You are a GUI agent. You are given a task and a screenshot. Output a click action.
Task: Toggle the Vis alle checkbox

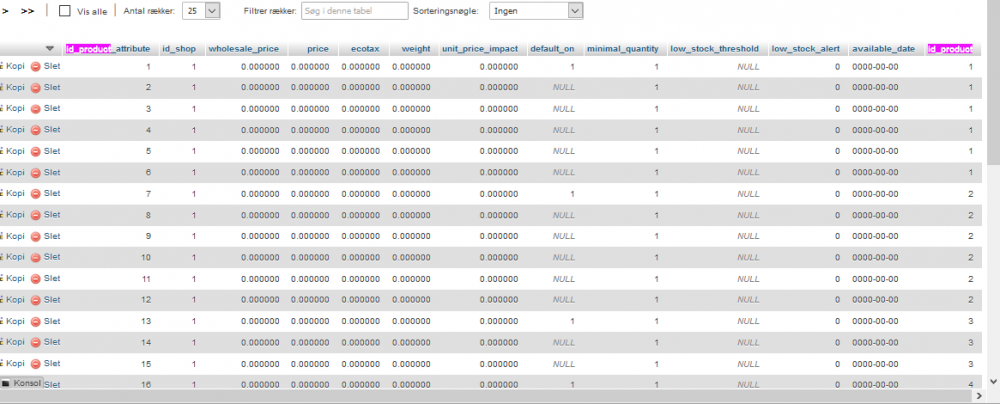(64, 11)
